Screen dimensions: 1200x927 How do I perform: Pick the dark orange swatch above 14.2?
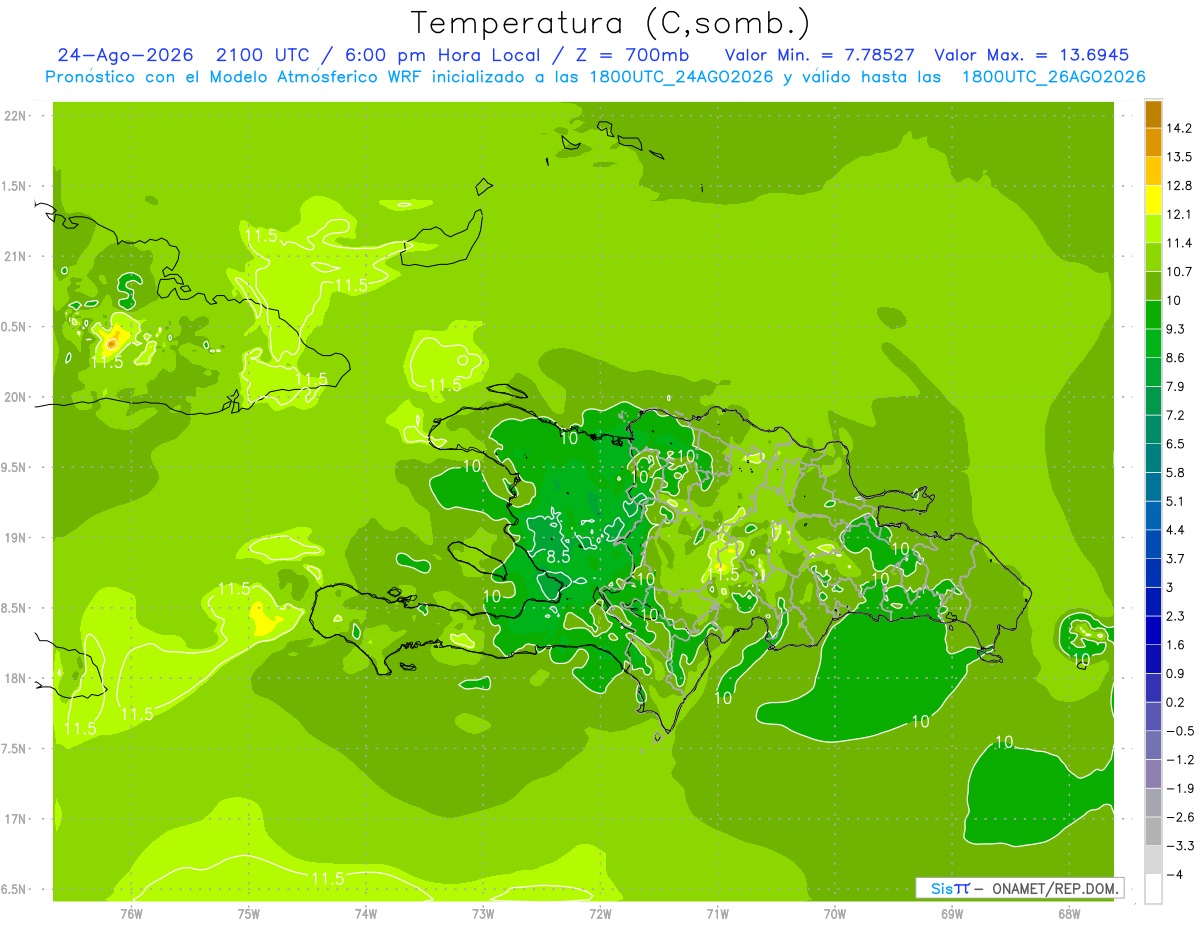(1153, 114)
